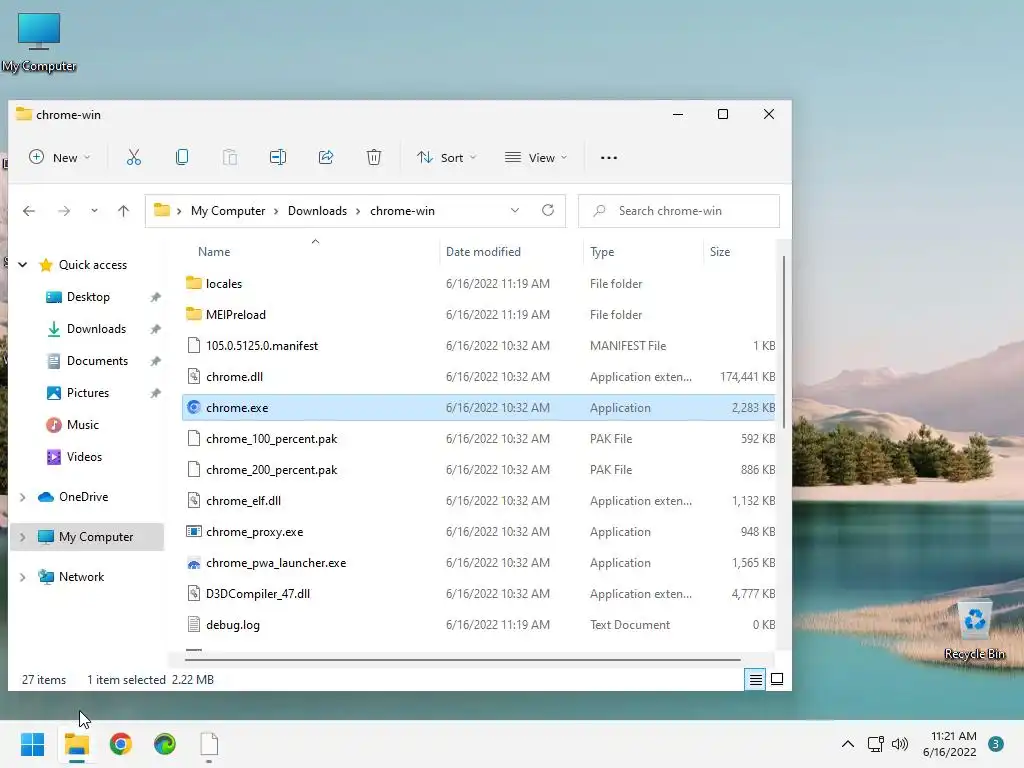Select Documents in Quick access

click(x=97, y=360)
